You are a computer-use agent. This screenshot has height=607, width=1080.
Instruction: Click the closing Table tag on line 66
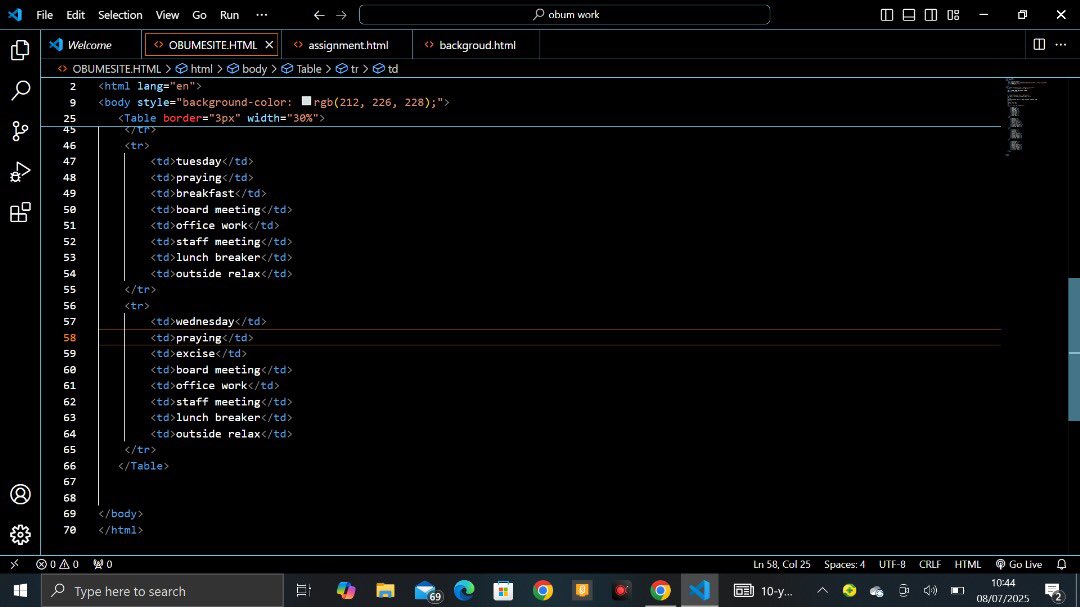coord(143,466)
